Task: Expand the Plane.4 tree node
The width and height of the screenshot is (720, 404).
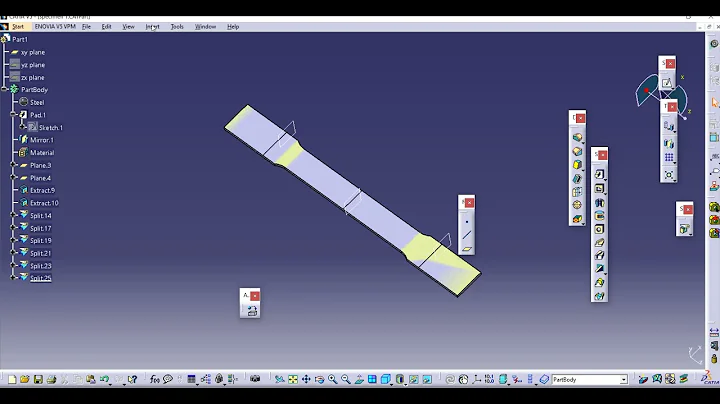Action: pyautogui.click(x=13, y=177)
